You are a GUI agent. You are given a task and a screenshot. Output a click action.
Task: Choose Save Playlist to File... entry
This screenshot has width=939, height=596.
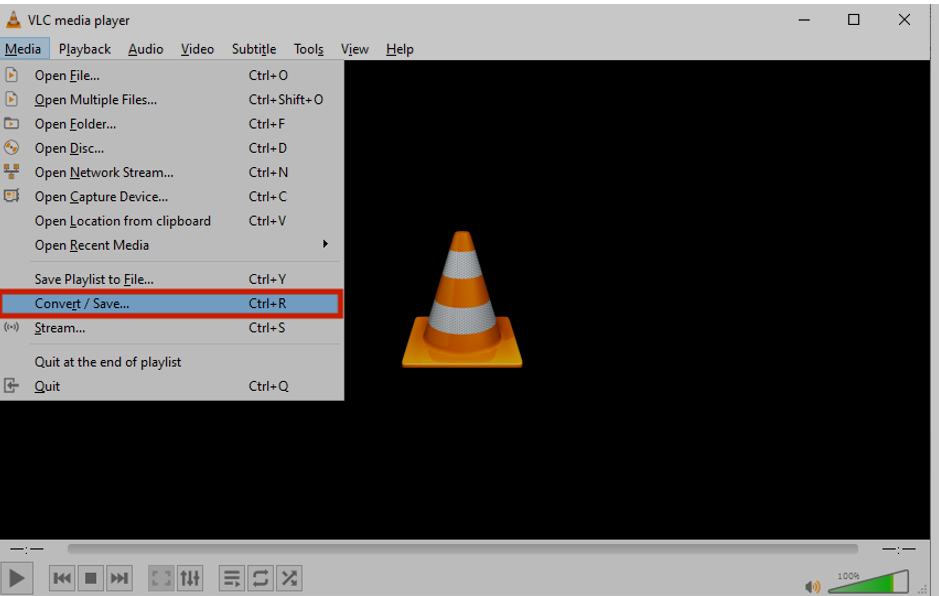point(172,279)
